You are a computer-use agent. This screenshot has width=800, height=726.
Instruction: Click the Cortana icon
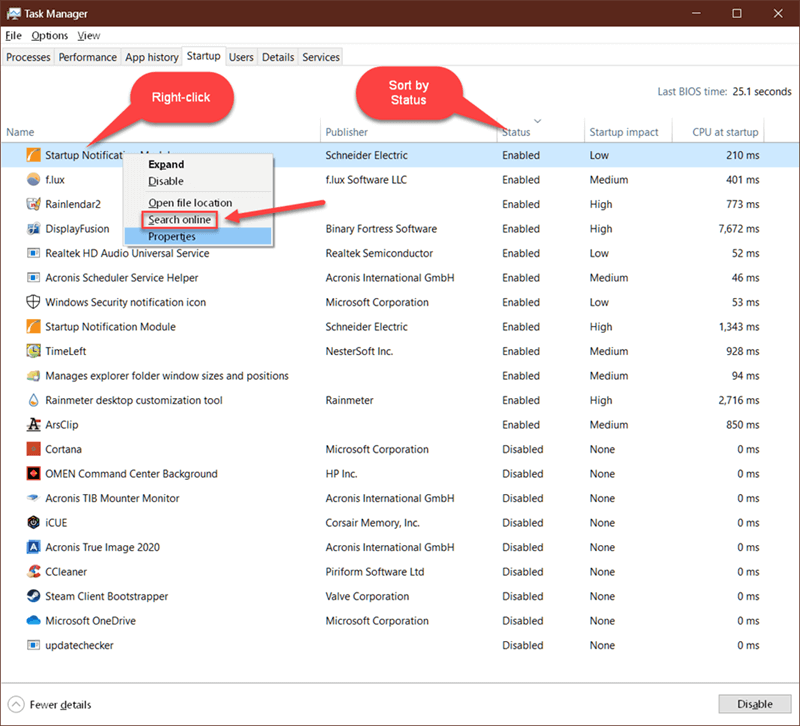pyautogui.click(x=33, y=449)
